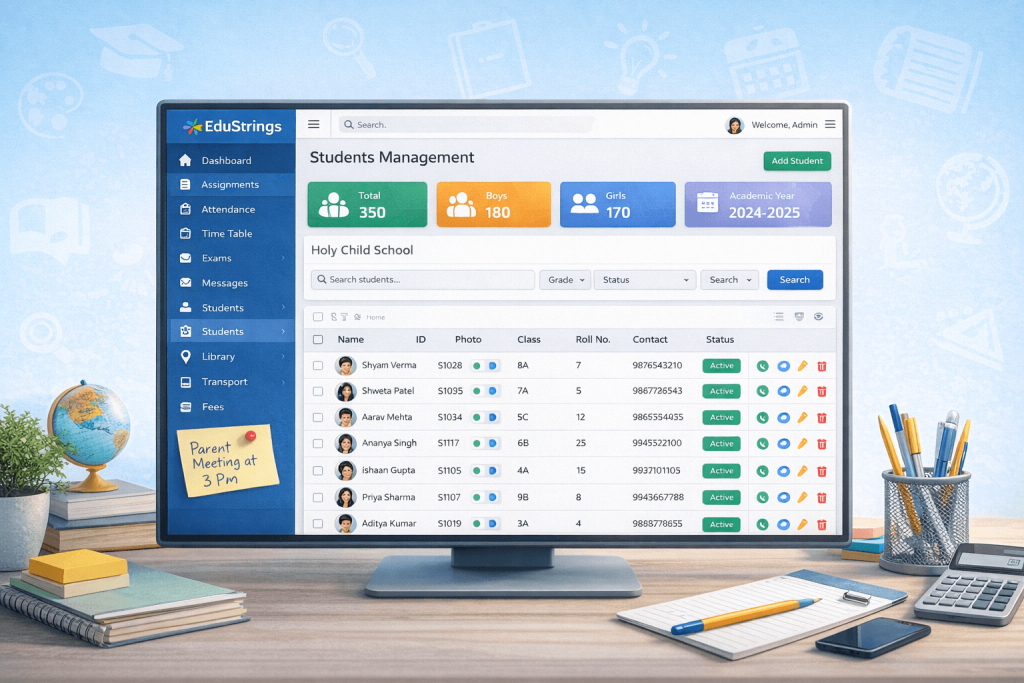Screen dimensions: 1024x683
Task: Click the edit pencil for Aarav Mehta
Action: 802,418
